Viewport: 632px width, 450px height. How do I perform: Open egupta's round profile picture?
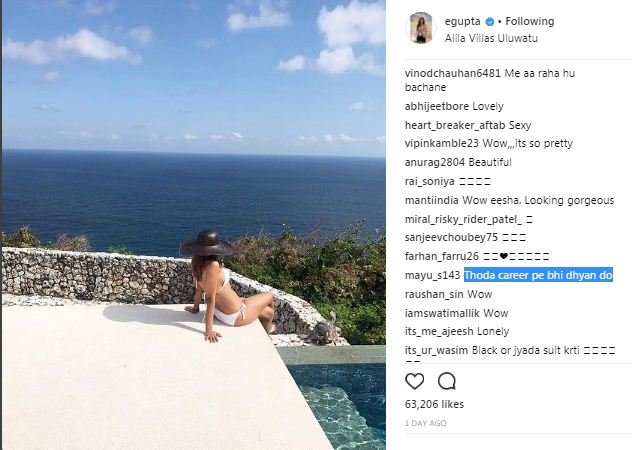421,27
